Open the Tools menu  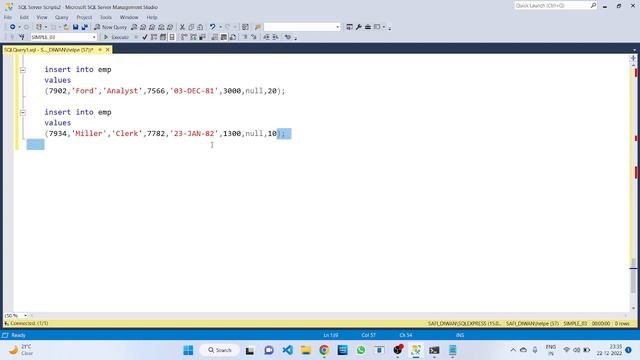[106, 17]
